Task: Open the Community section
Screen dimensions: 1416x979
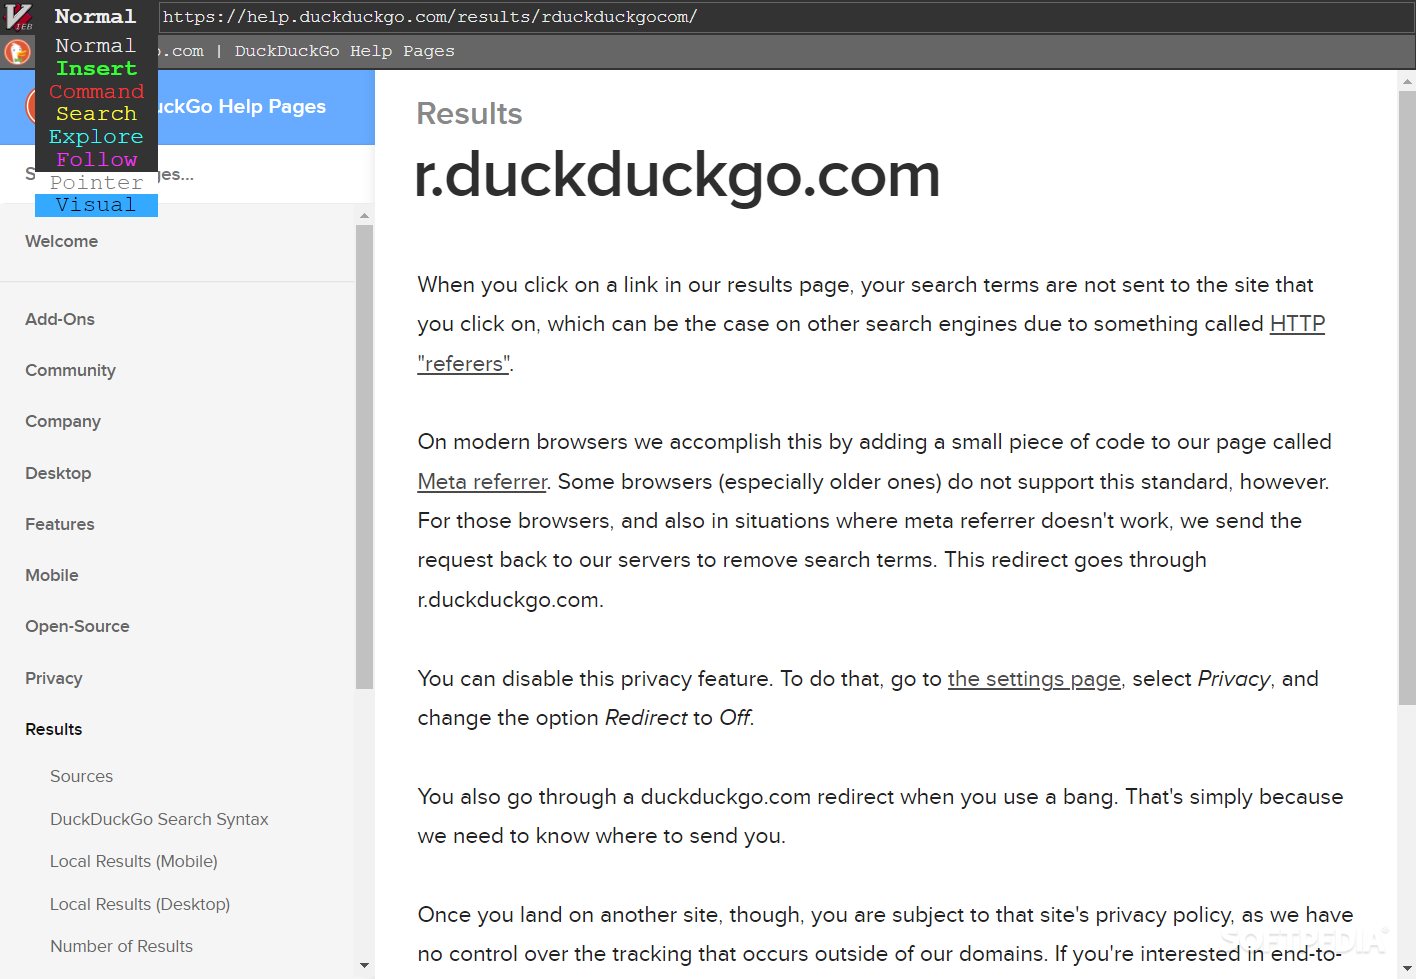Action: point(70,370)
